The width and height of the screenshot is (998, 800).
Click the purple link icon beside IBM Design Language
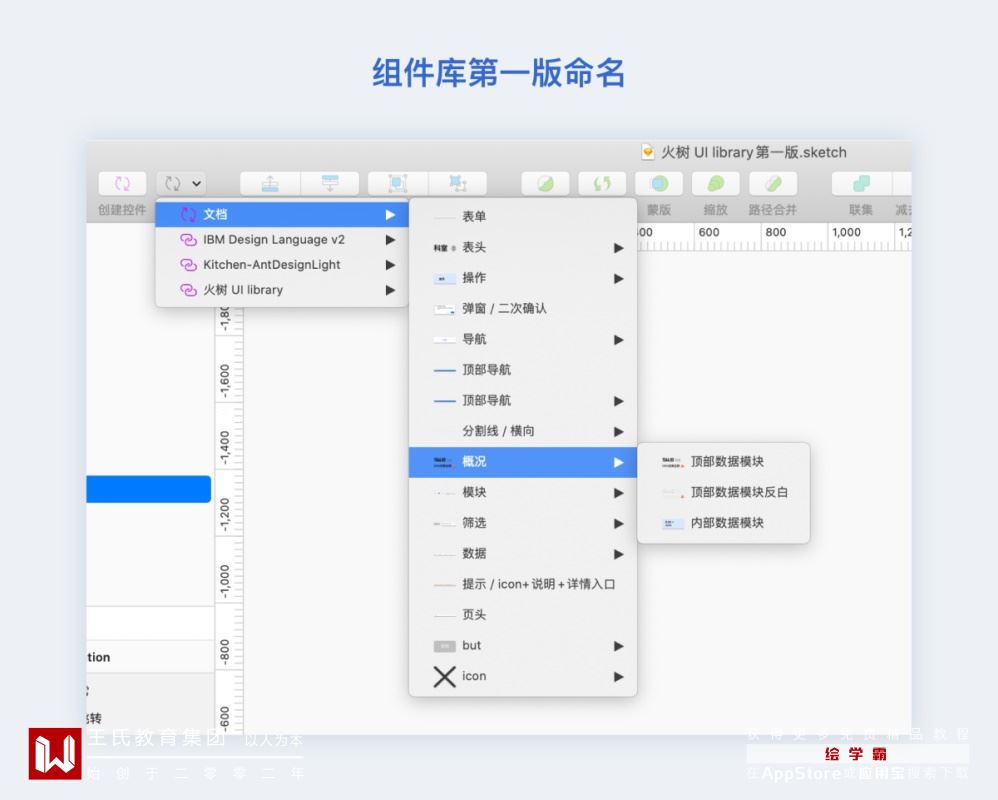188,240
